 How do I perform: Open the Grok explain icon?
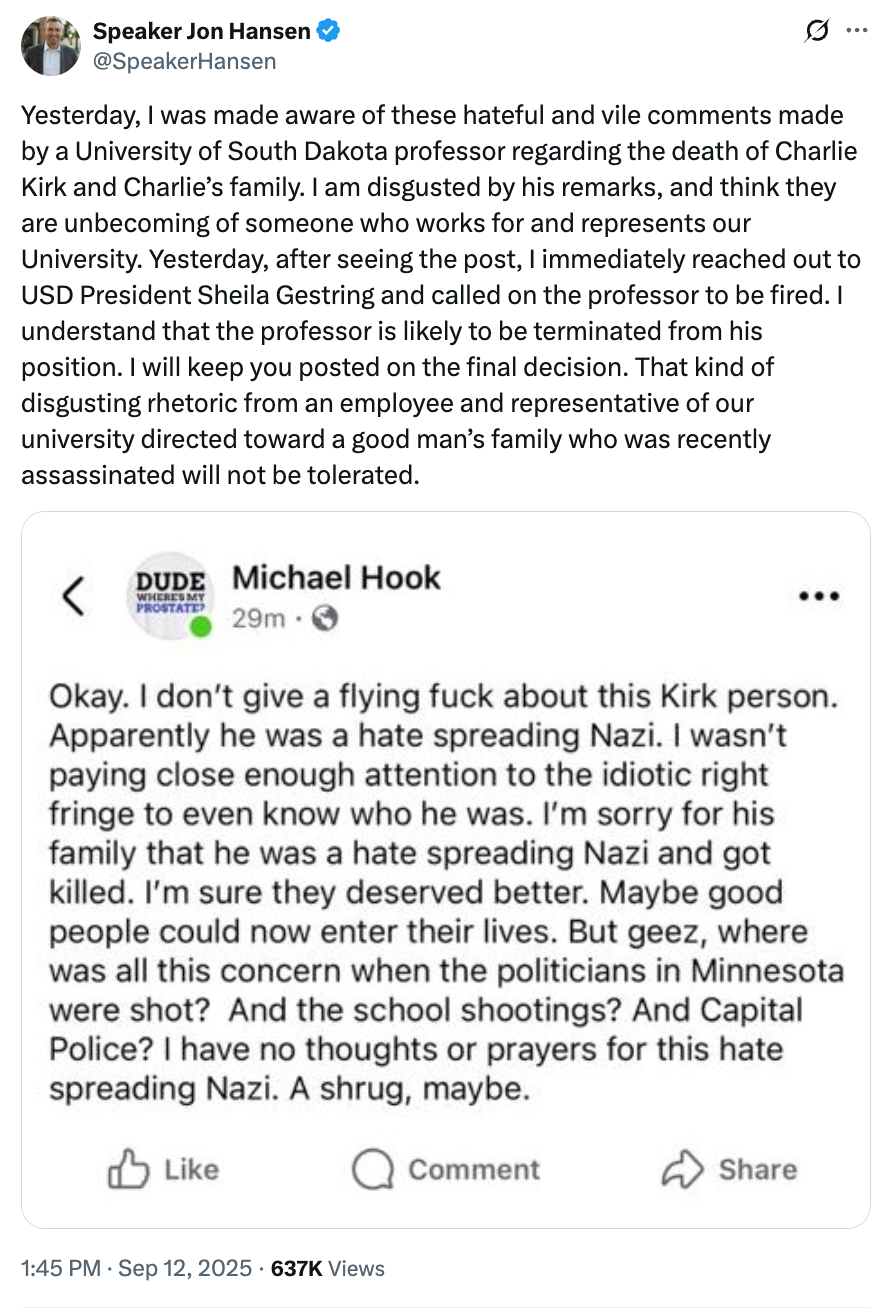[x=817, y=32]
